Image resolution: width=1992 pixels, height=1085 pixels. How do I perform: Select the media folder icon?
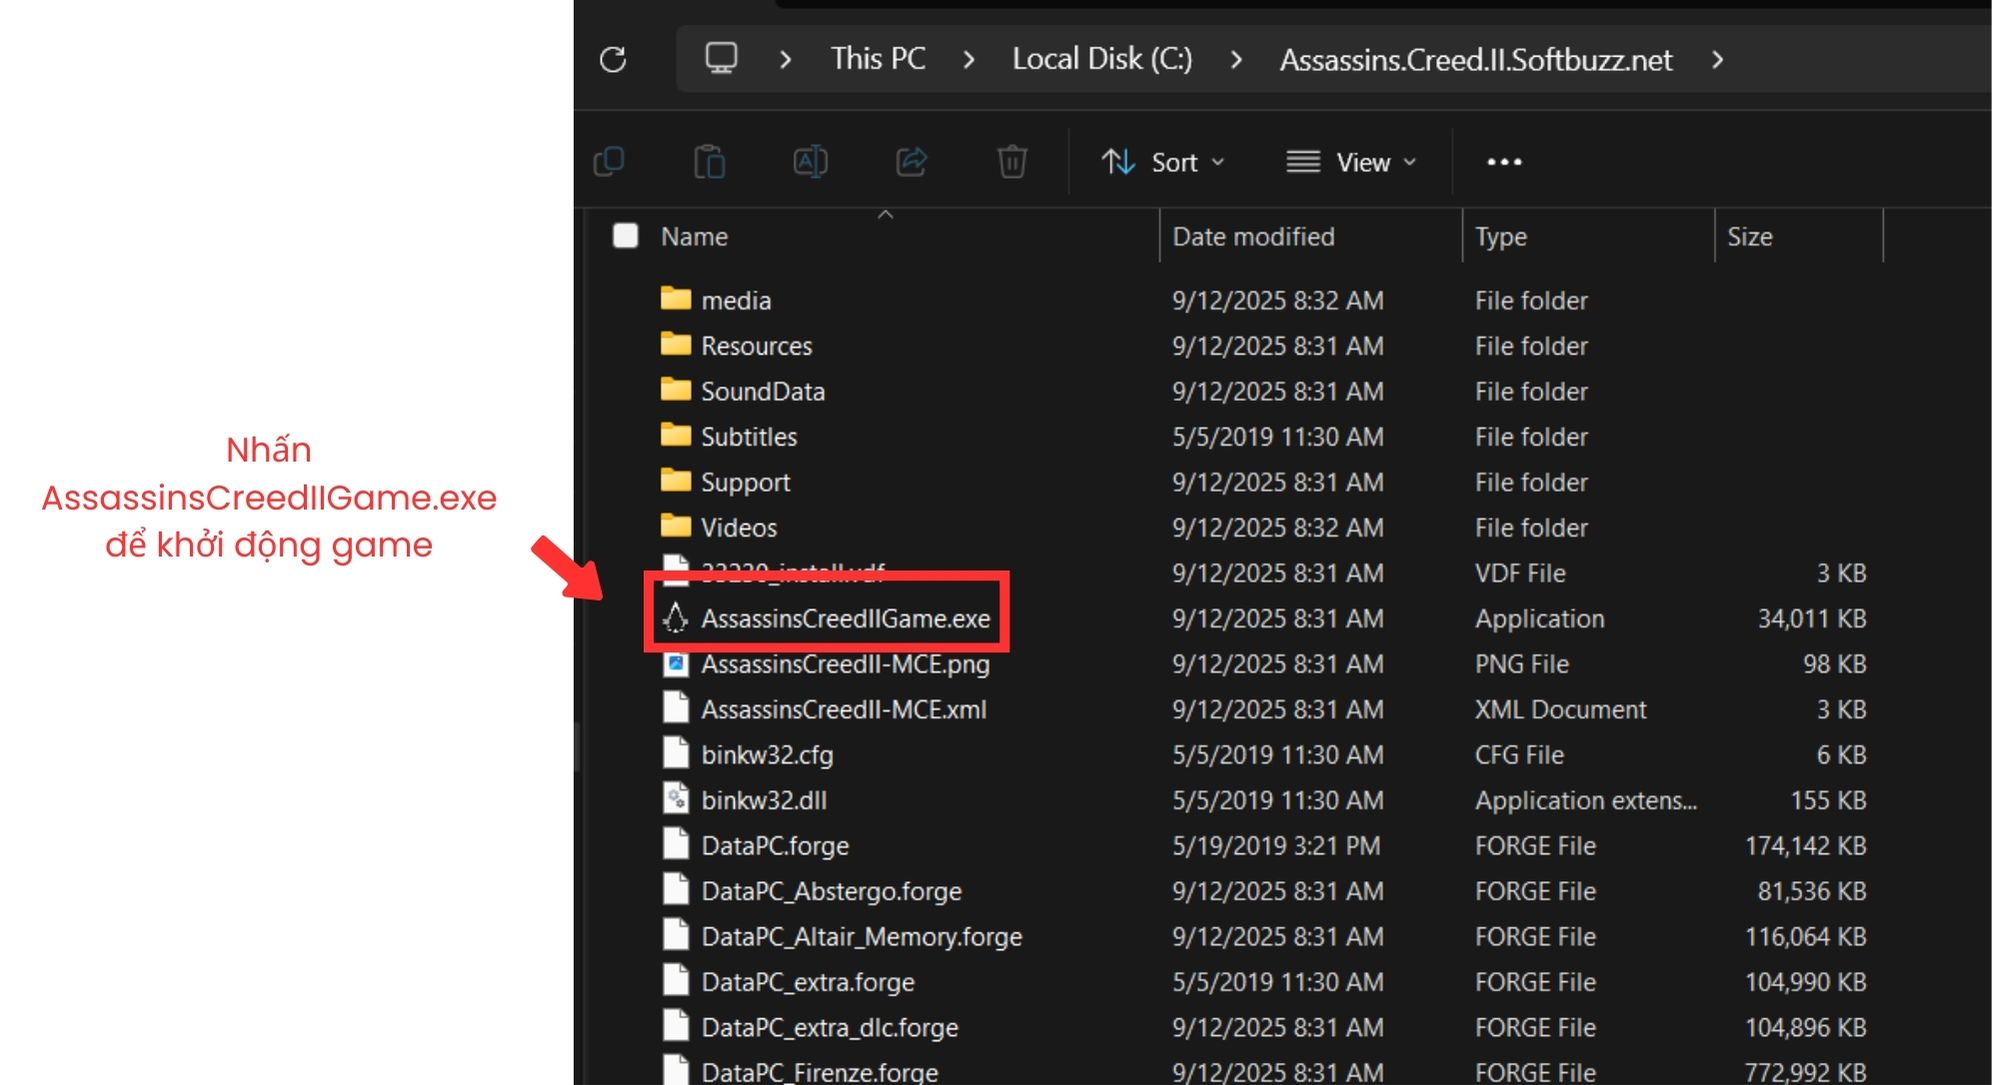point(676,299)
